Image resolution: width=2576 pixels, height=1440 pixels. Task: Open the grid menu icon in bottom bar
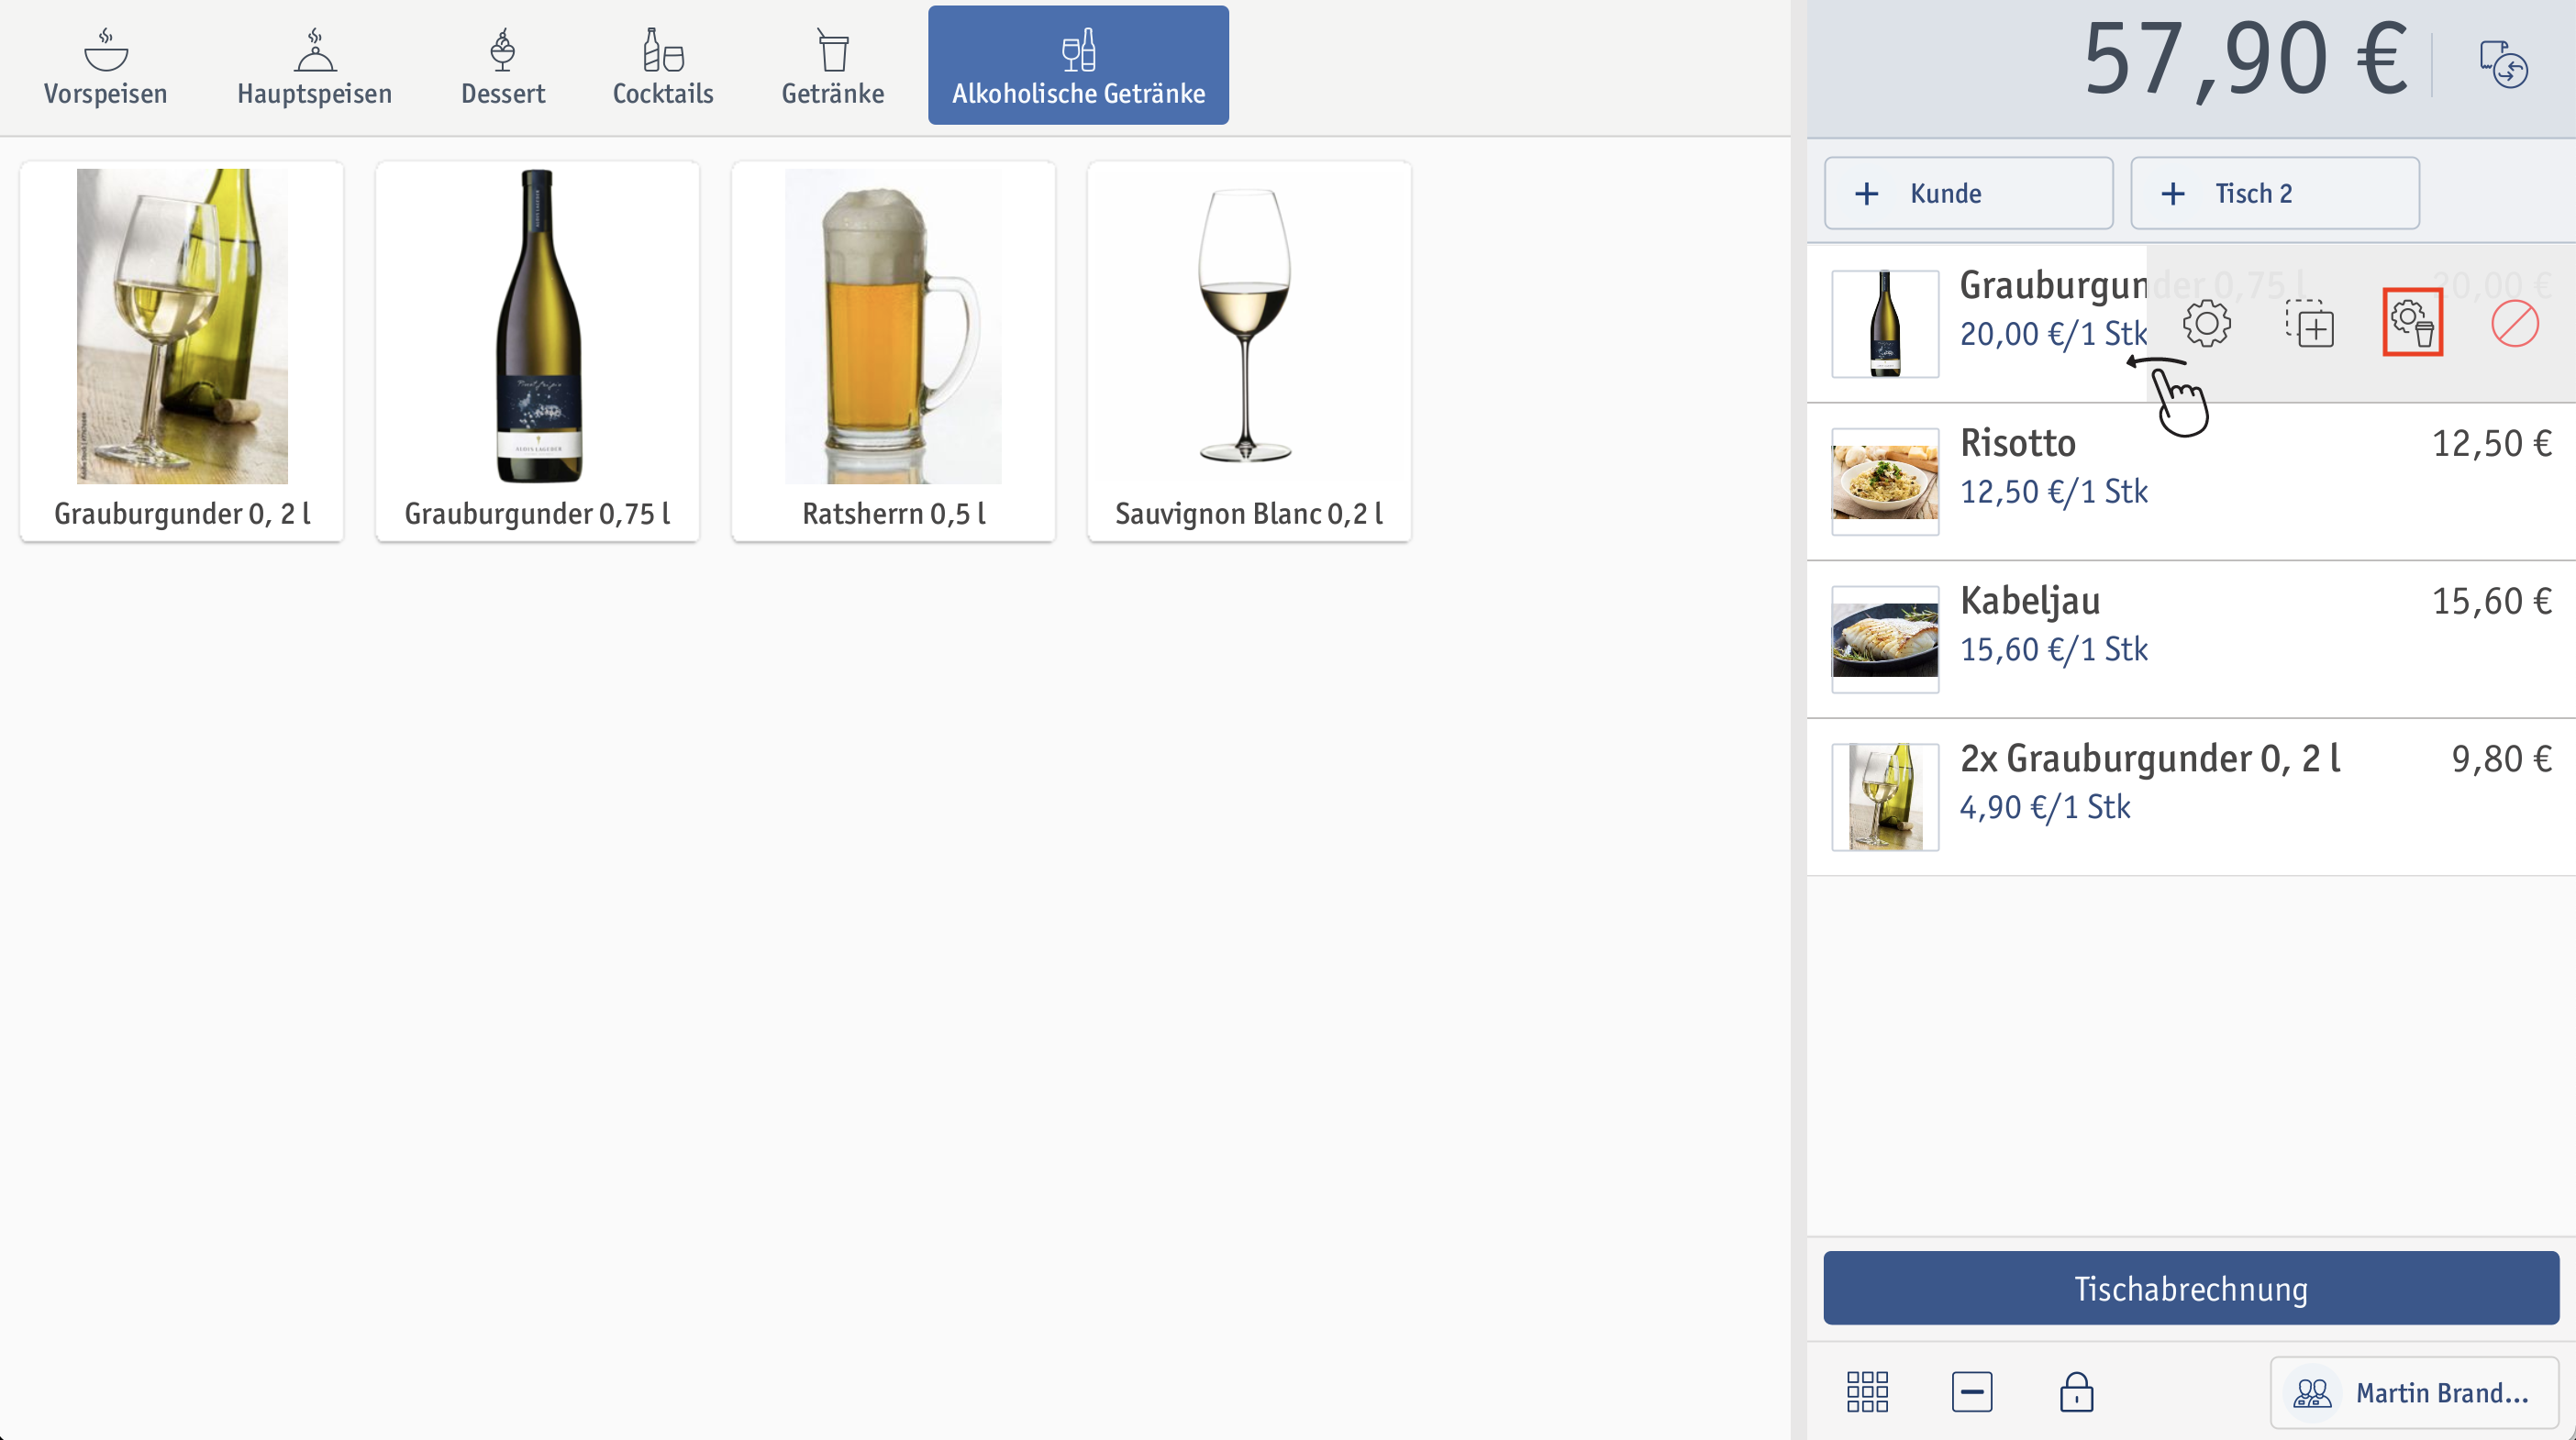(x=1867, y=1391)
